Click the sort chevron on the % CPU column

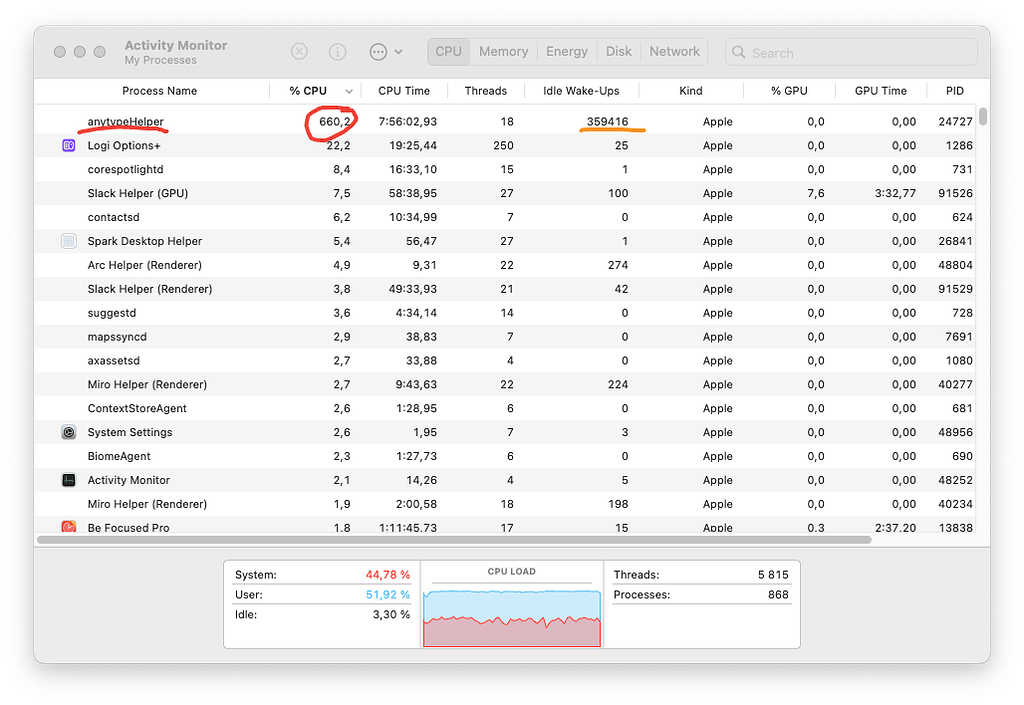(347, 90)
